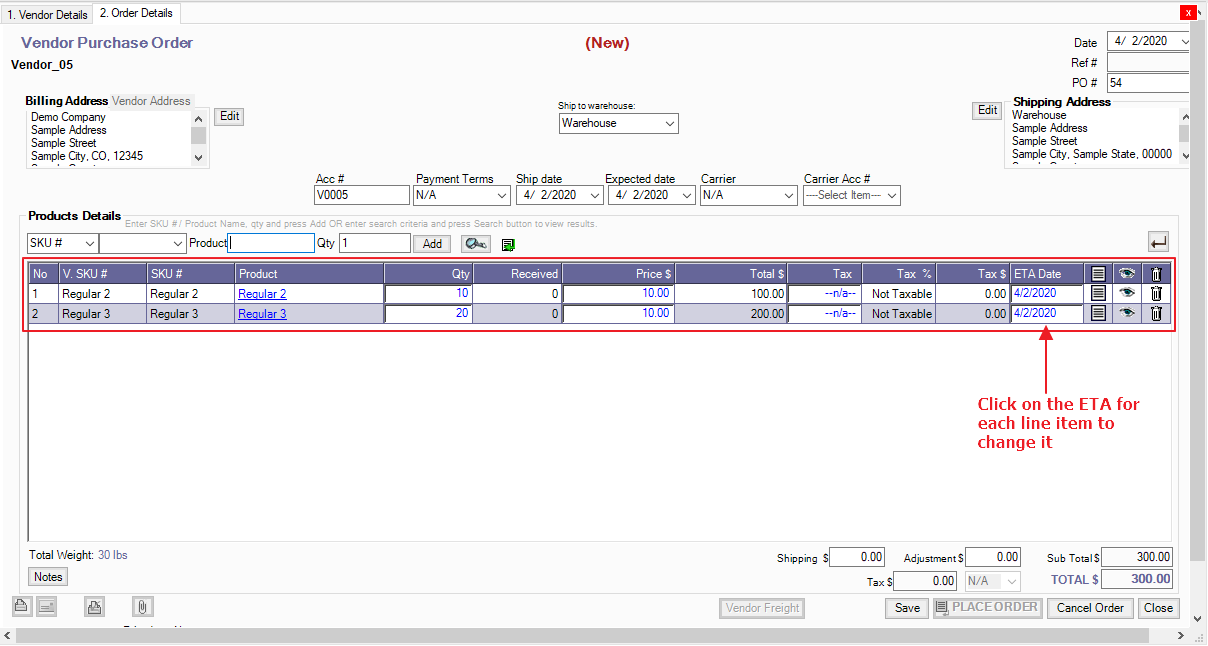The width and height of the screenshot is (1208, 646).
Task: Click the green import list icon
Action: coord(508,244)
